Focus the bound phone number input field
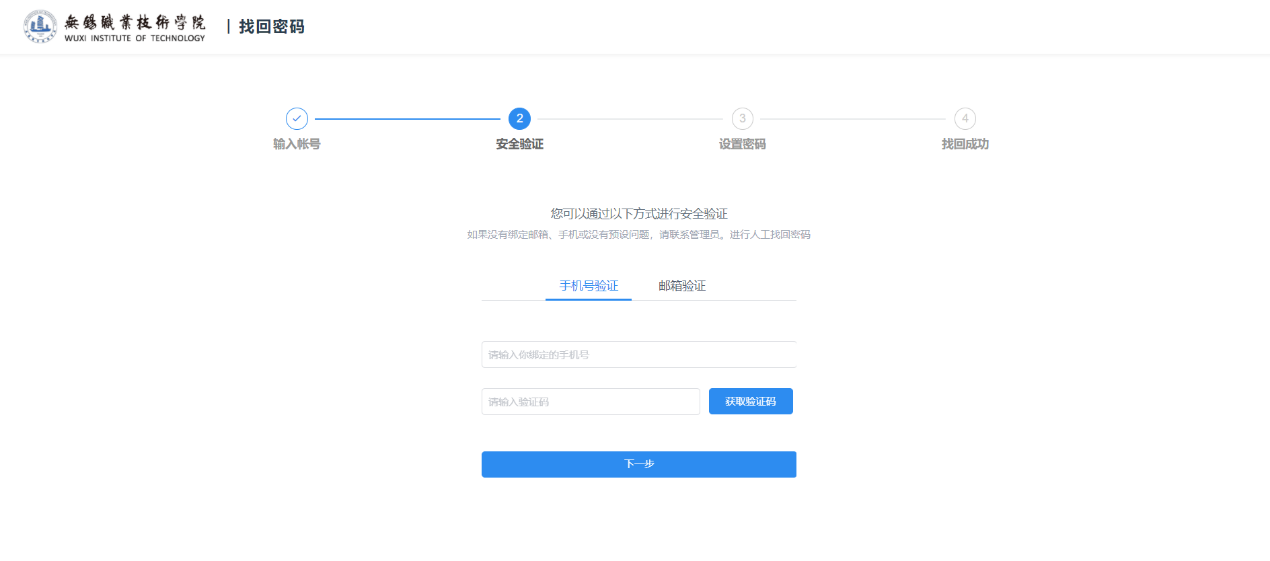This screenshot has width=1270, height=561. coord(638,355)
